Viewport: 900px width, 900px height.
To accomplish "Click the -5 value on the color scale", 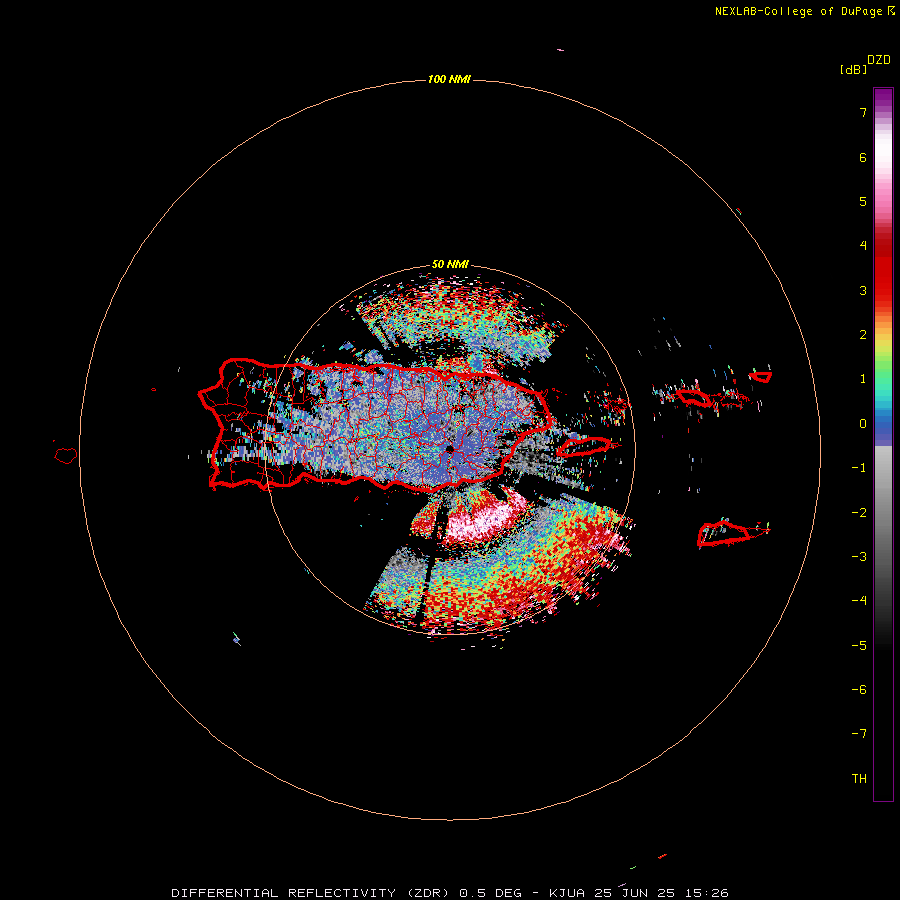I will pos(859,646).
